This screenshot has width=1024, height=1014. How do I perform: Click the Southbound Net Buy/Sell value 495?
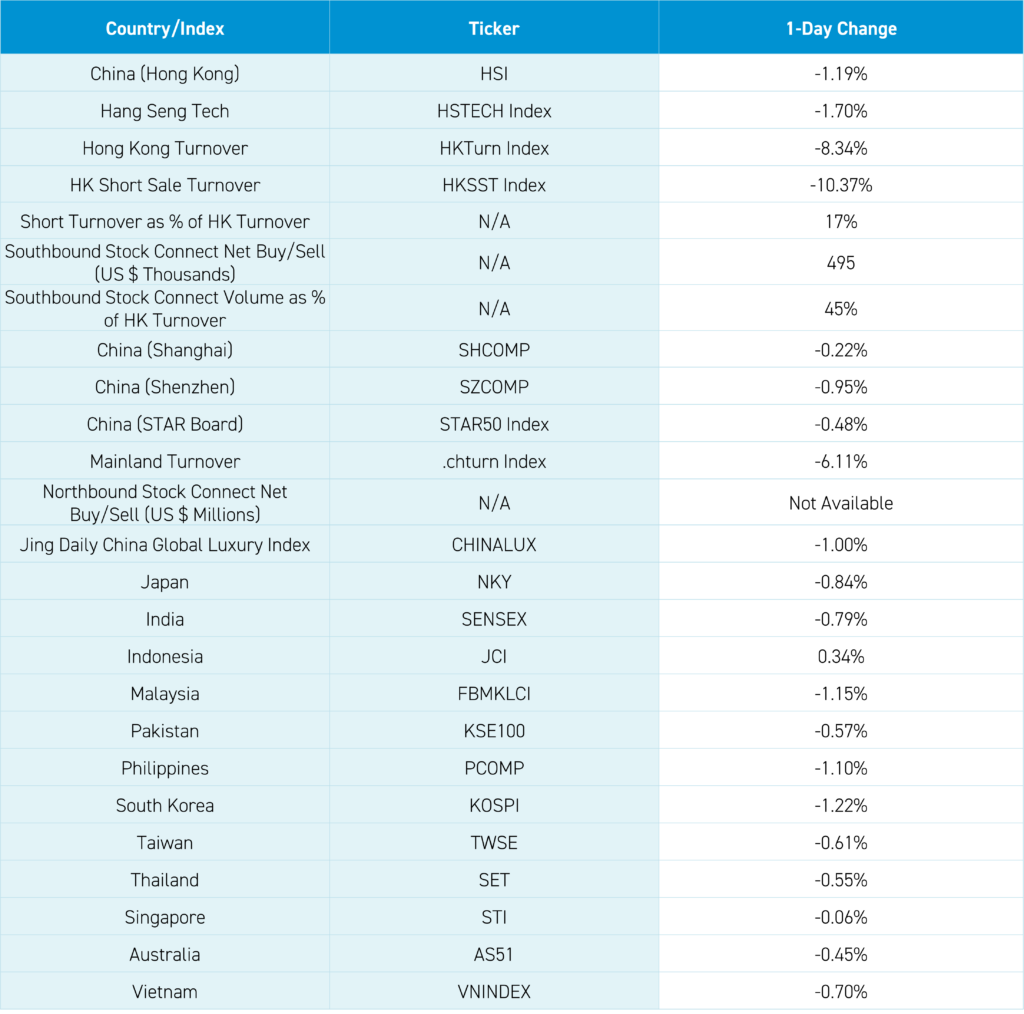click(x=840, y=263)
